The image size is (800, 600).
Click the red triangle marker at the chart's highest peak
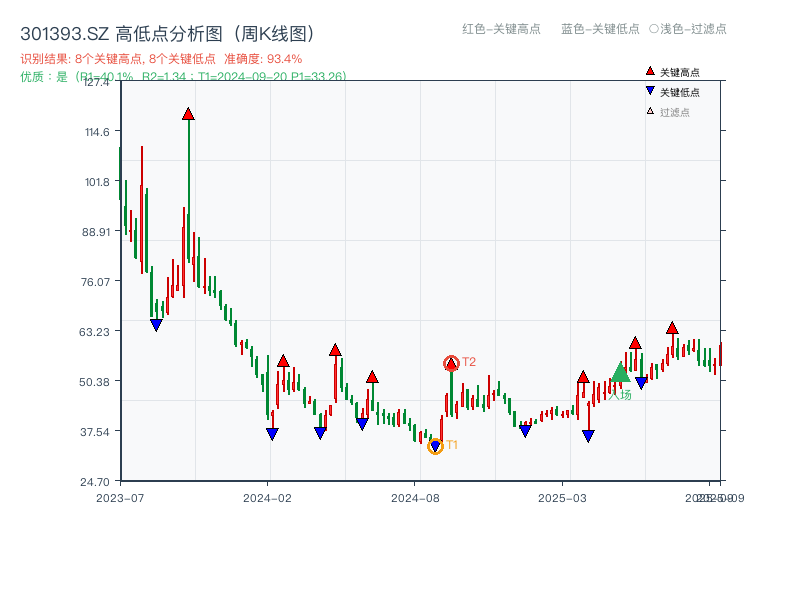pos(188,113)
